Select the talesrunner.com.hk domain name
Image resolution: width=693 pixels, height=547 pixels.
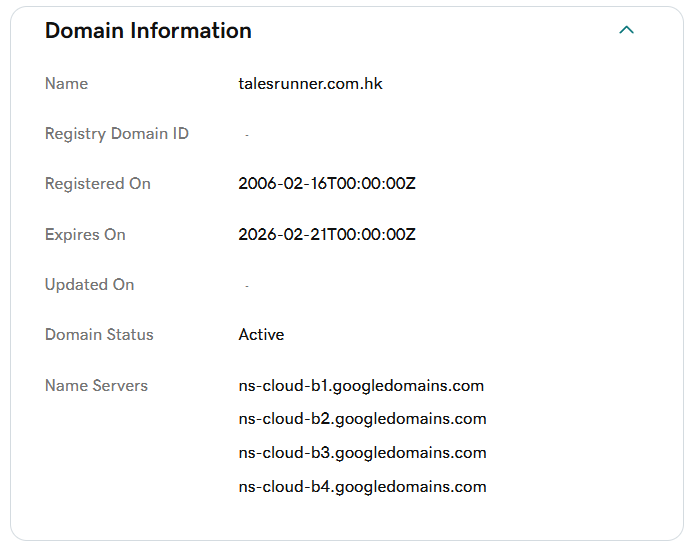(x=310, y=84)
